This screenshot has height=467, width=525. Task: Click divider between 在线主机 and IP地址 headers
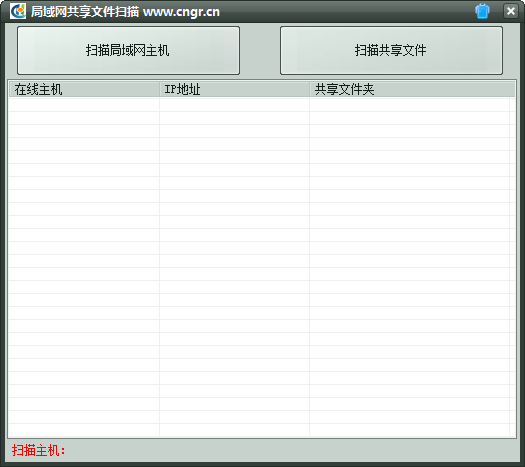click(160, 89)
